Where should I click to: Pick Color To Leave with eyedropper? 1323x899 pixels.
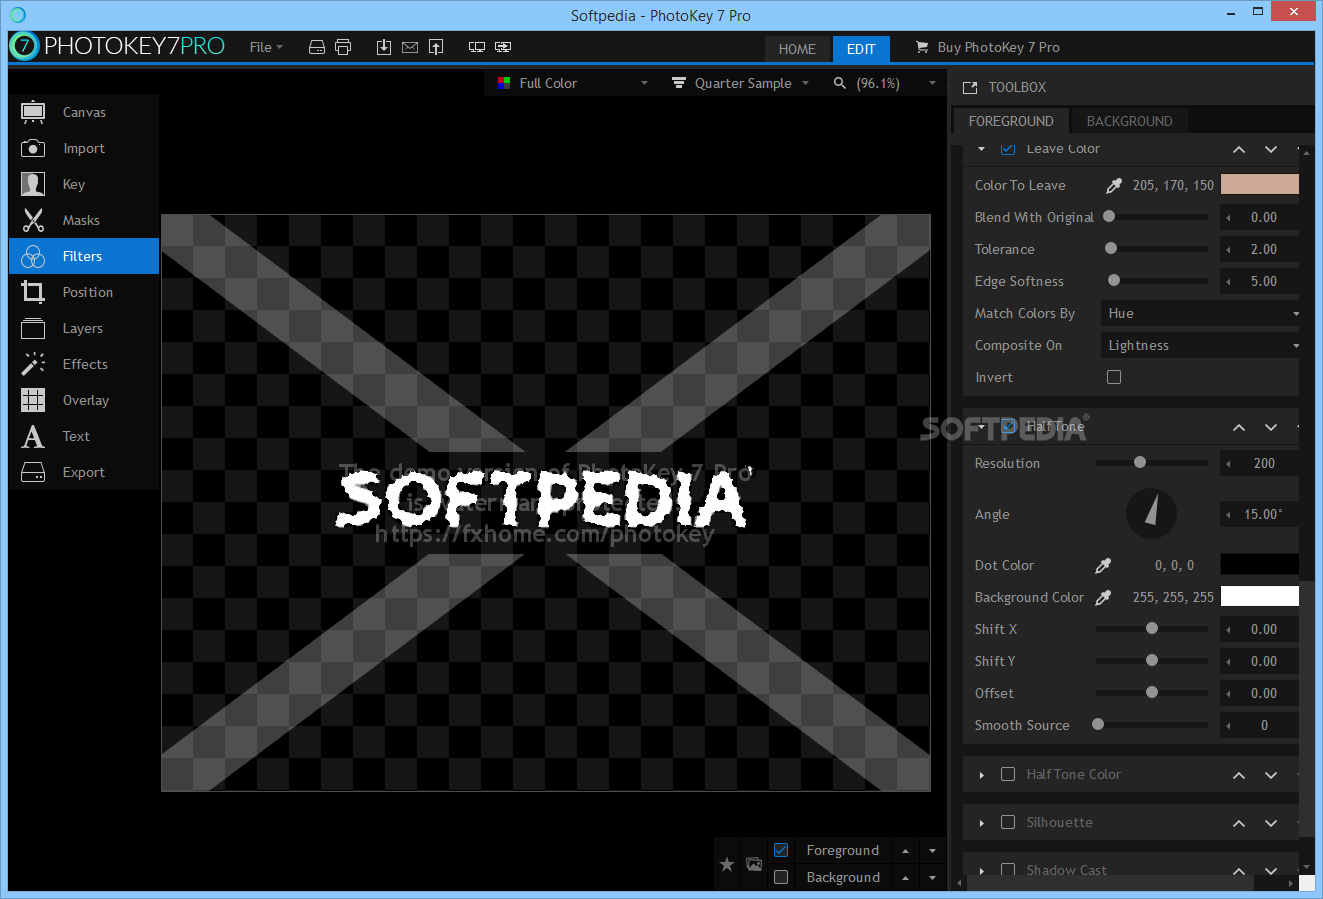(x=1114, y=185)
